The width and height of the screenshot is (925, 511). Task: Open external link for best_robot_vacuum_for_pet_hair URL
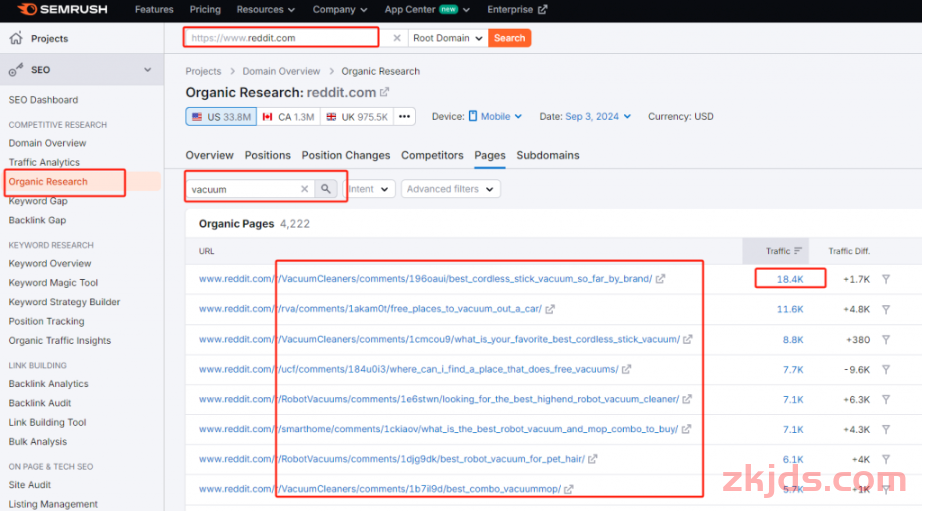pyautogui.click(x=593, y=459)
